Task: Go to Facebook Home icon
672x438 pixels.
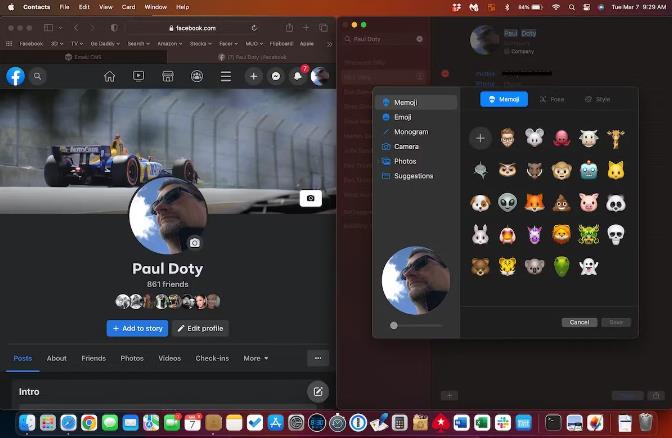Action: [x=110, y=76]
